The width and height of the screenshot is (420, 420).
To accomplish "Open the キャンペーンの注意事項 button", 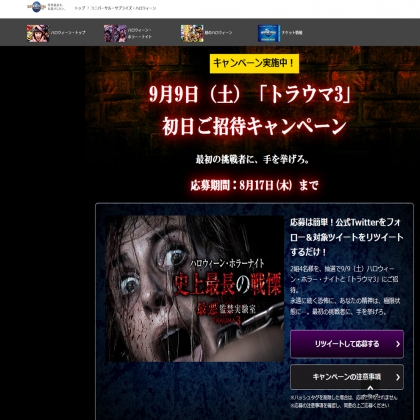I will coord(347,377).
